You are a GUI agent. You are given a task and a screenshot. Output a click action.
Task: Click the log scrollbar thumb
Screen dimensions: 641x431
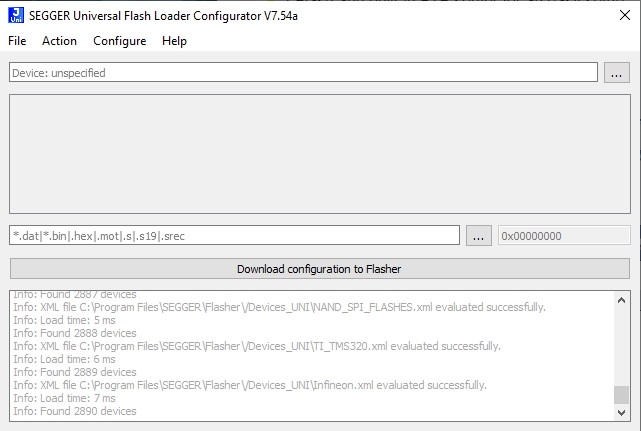click(621, 395)
